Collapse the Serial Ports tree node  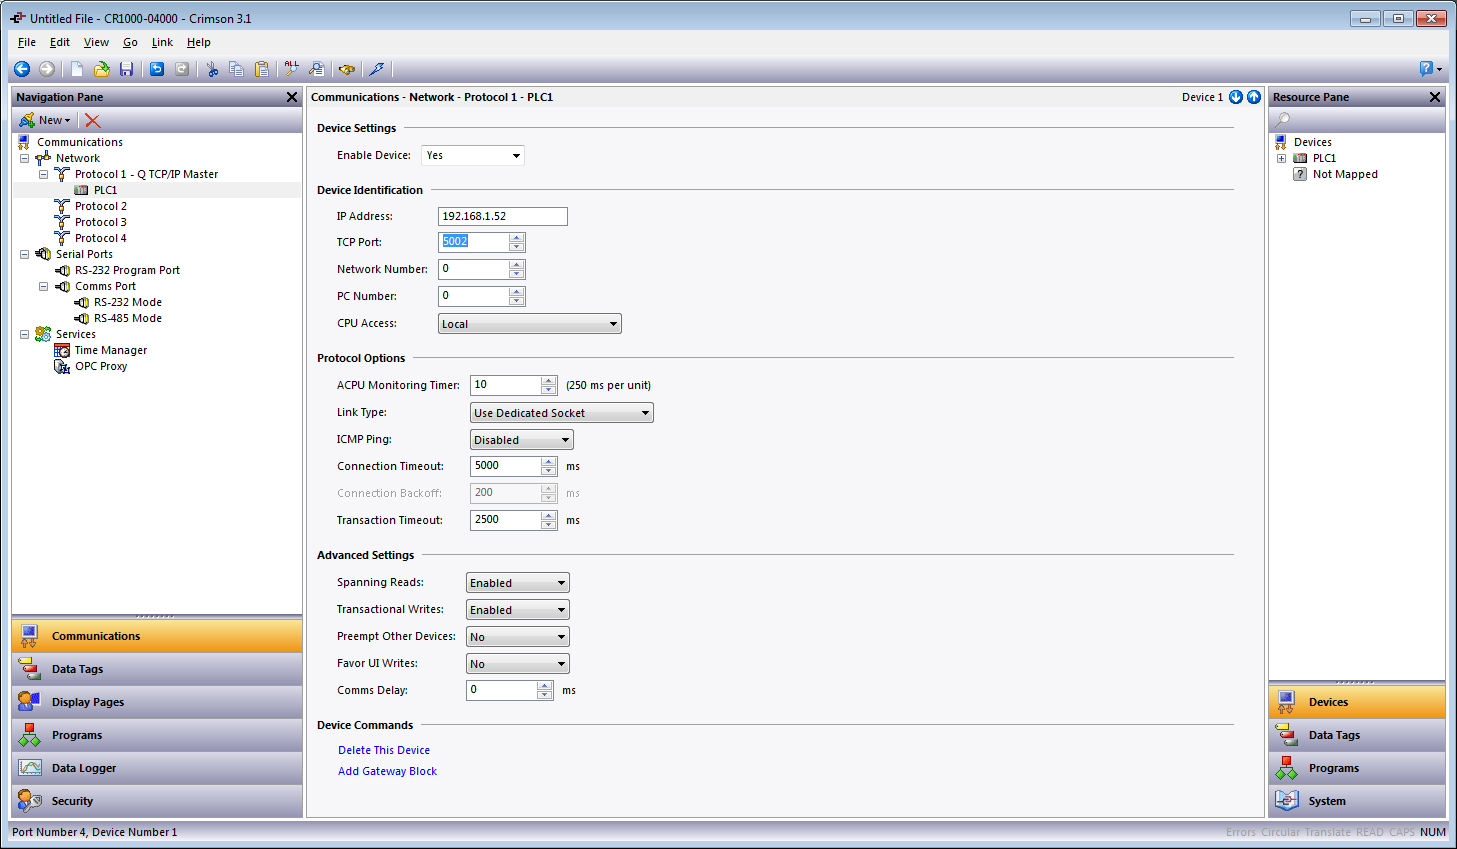pyautogui.click(x=24, y=254)
